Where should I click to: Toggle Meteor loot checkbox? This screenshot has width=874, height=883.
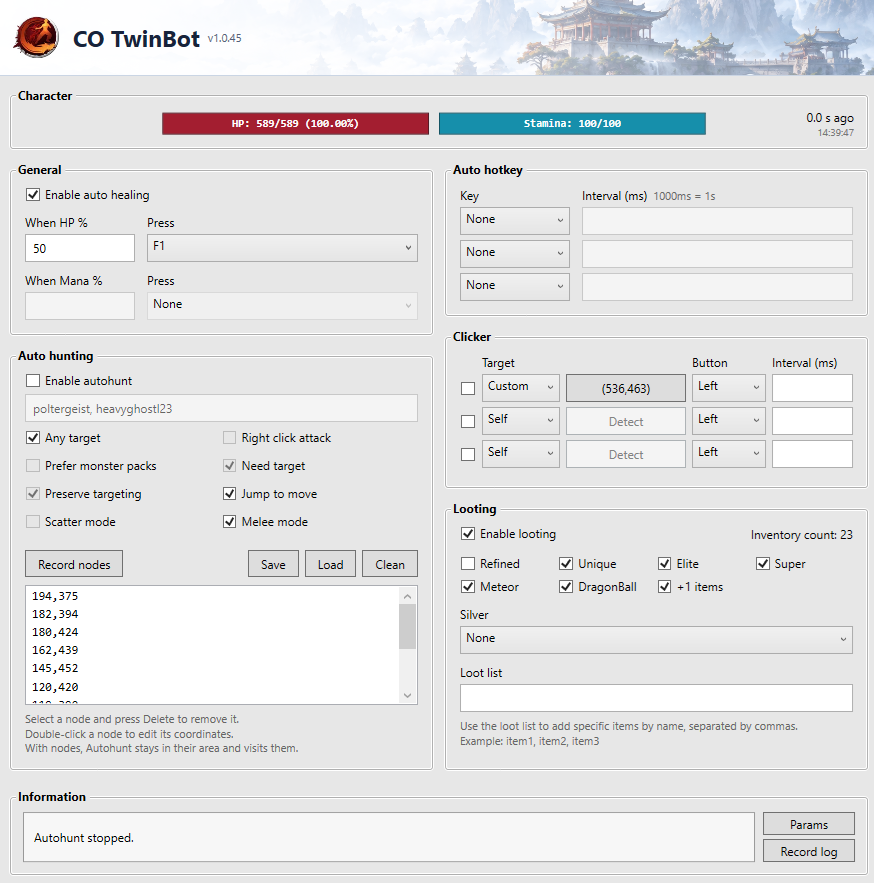[468, 587]
